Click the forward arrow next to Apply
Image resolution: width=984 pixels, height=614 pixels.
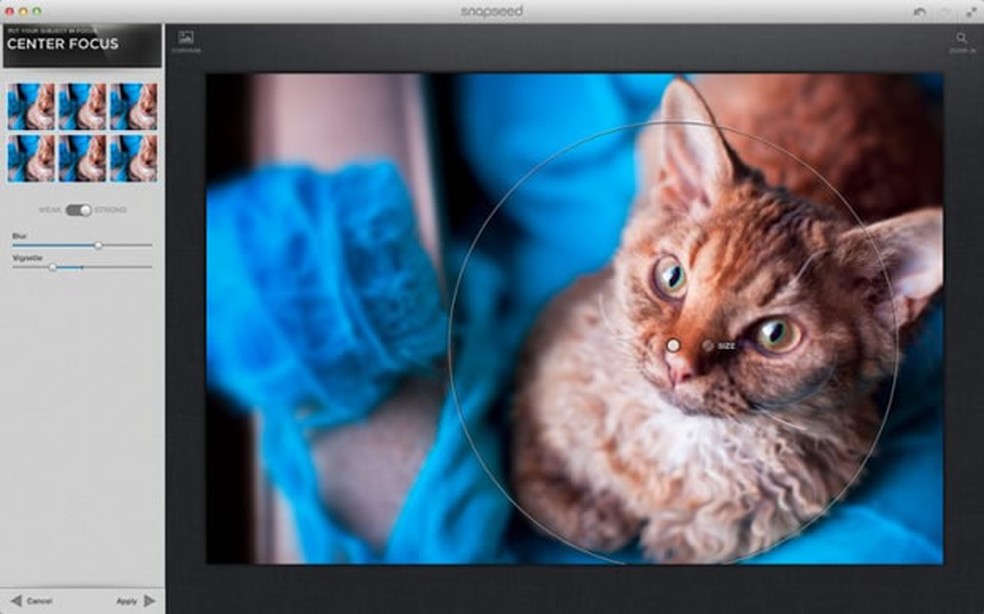(x=147, y=602)
